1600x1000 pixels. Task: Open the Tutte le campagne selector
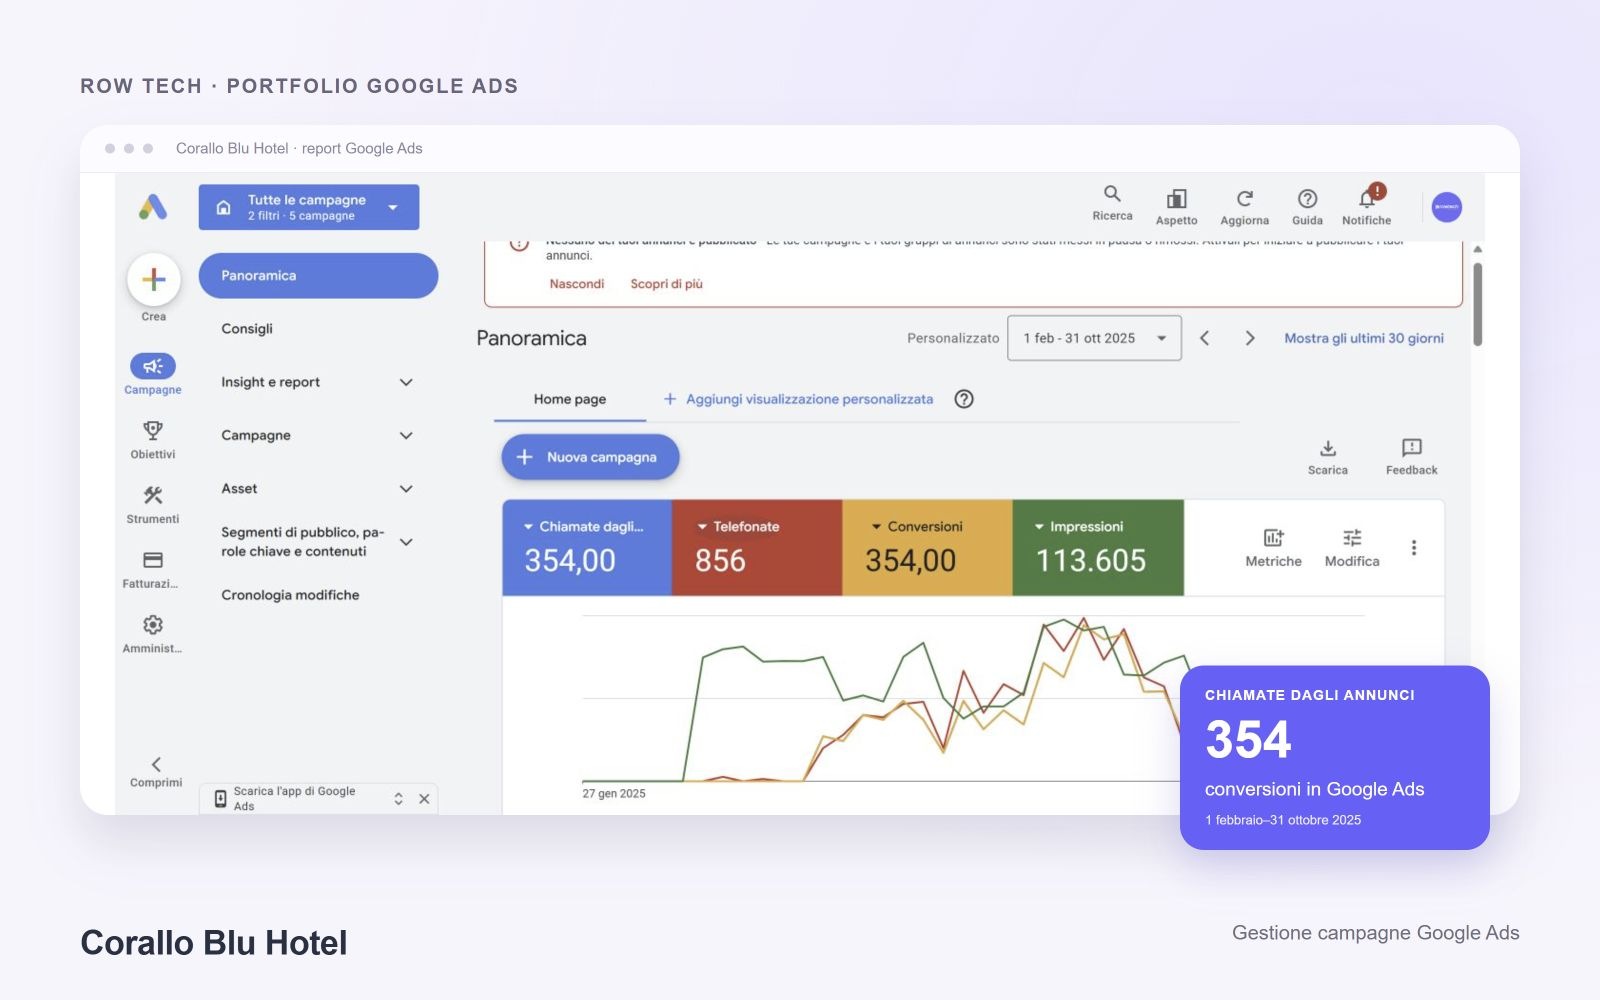pyautogui.click(x=309, y=207)
